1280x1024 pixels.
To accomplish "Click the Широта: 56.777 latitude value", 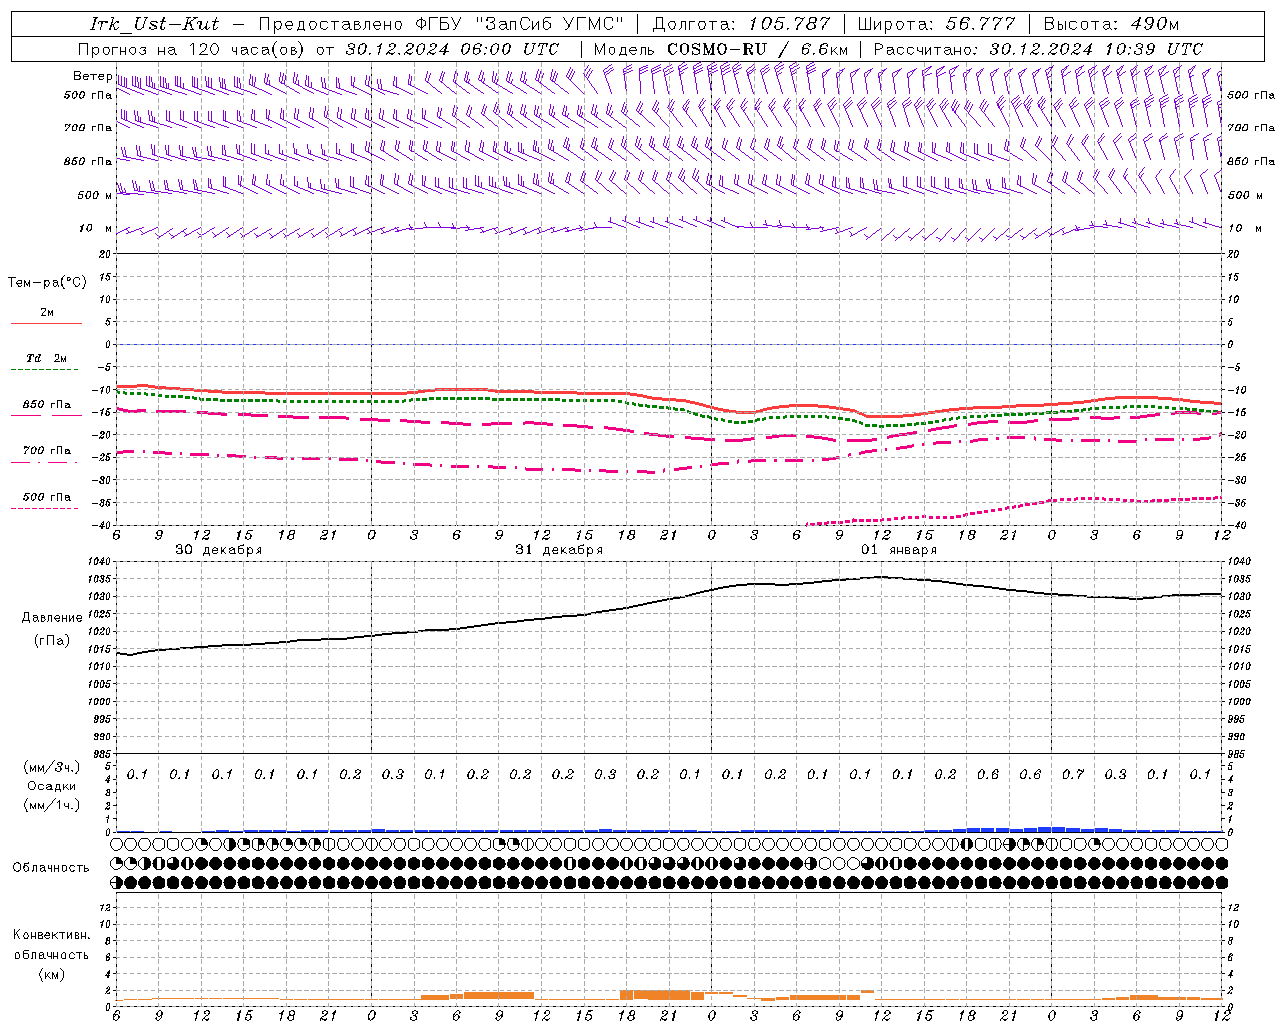I will click(936, 24).
